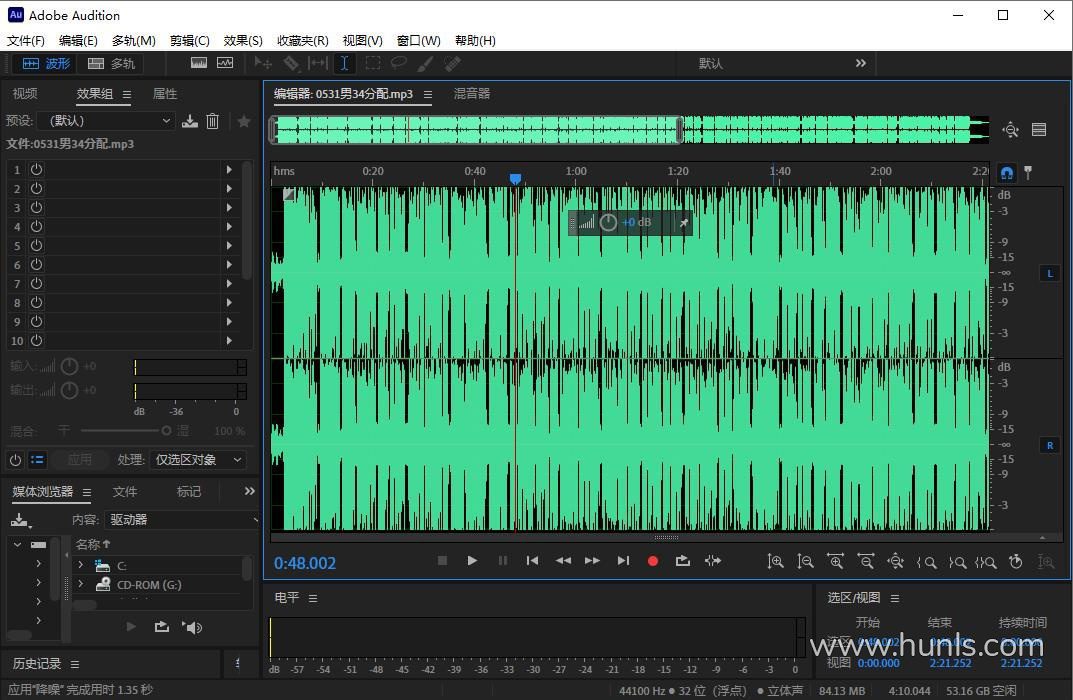Image resolution: width=1073 pixels, height=700 pixels.
Task: Open the 文件(F) menu
Action: point(25,40)
